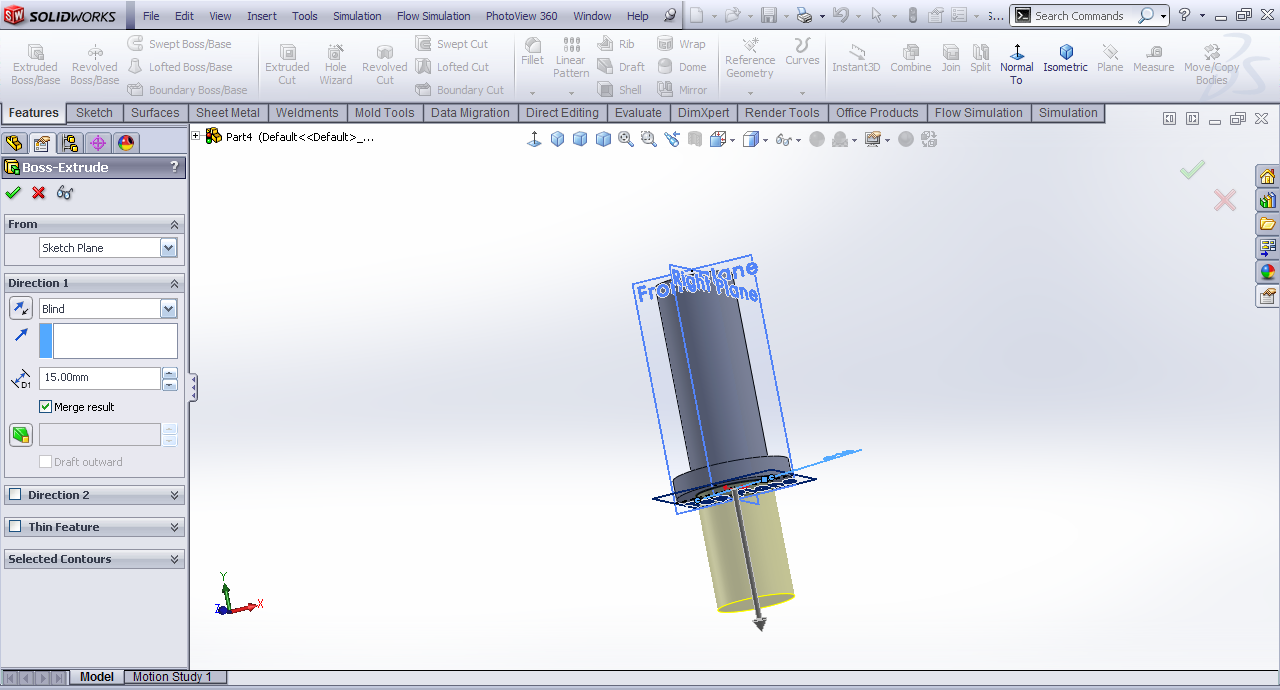Click the Isometric view tool
Viewport: 1280px width, 690px height.
pos(1065,58)
